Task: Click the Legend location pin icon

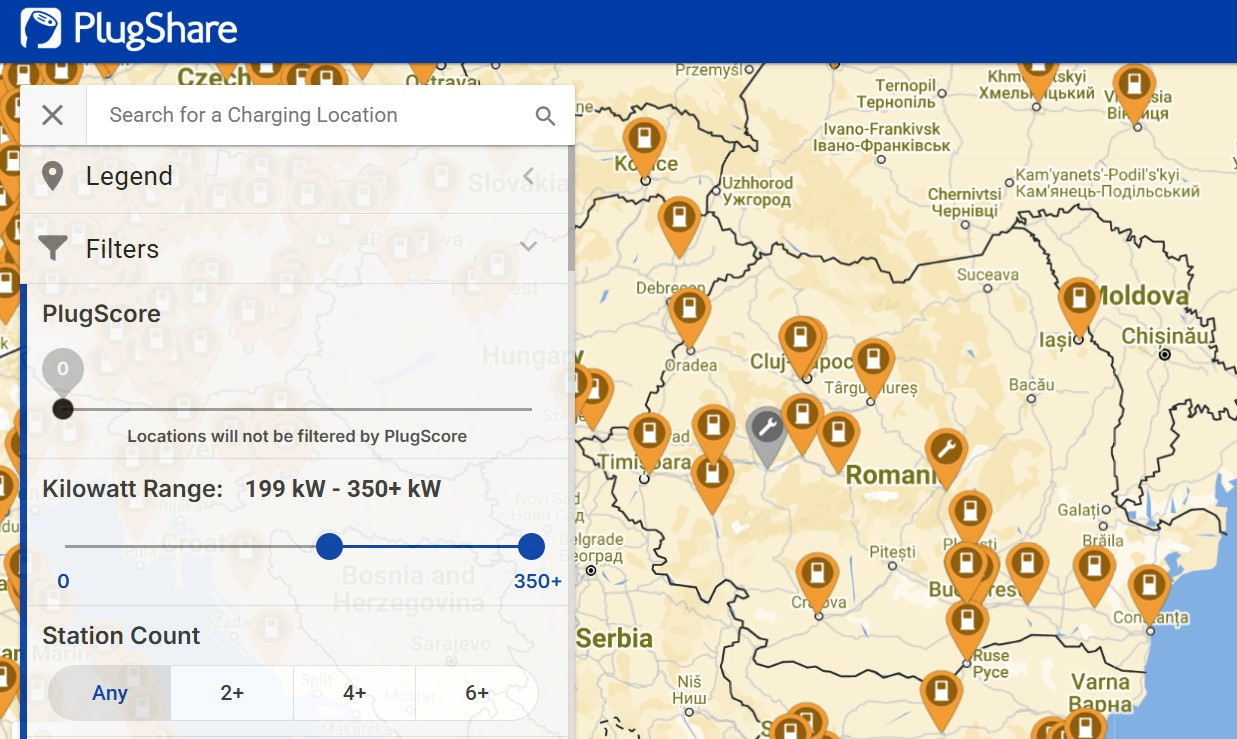Action: point(53,177)
